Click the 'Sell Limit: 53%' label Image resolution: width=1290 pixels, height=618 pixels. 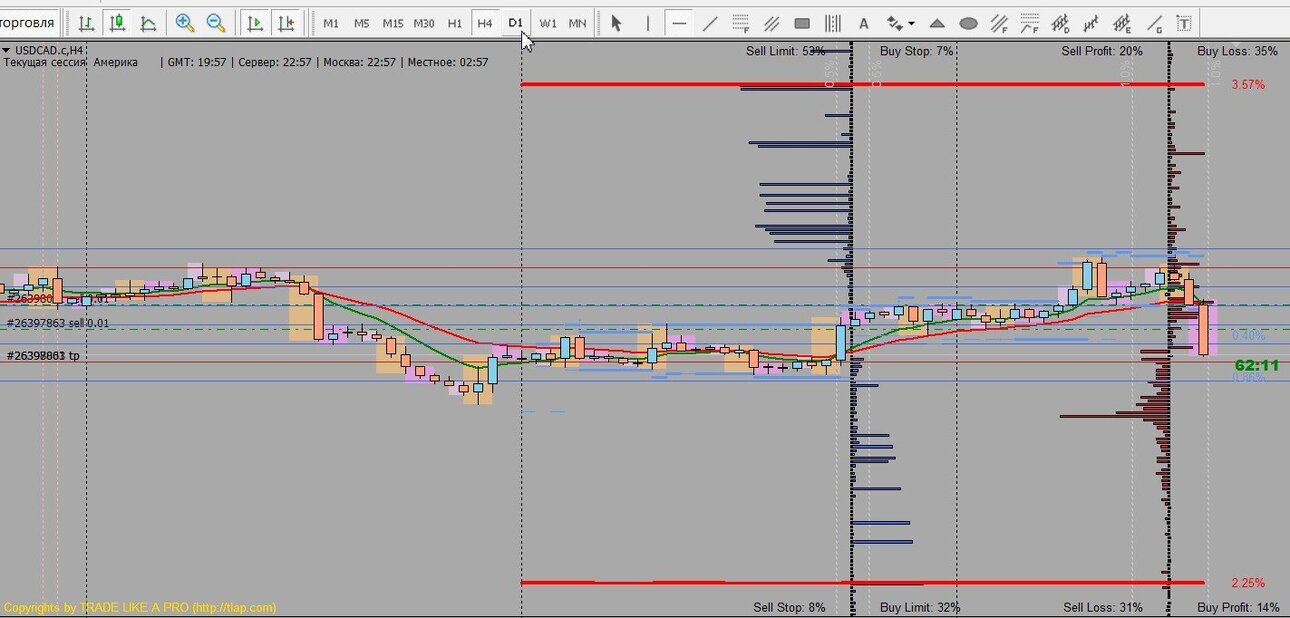[786, 50]
